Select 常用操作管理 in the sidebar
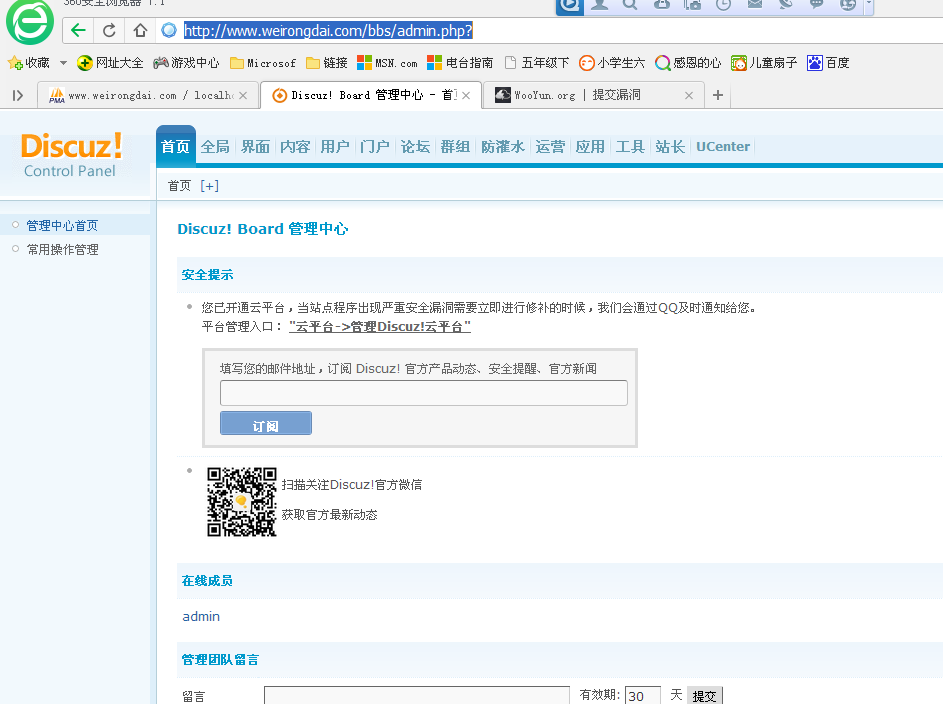Viewport: 943px width, 704px height. pos(63,249)
